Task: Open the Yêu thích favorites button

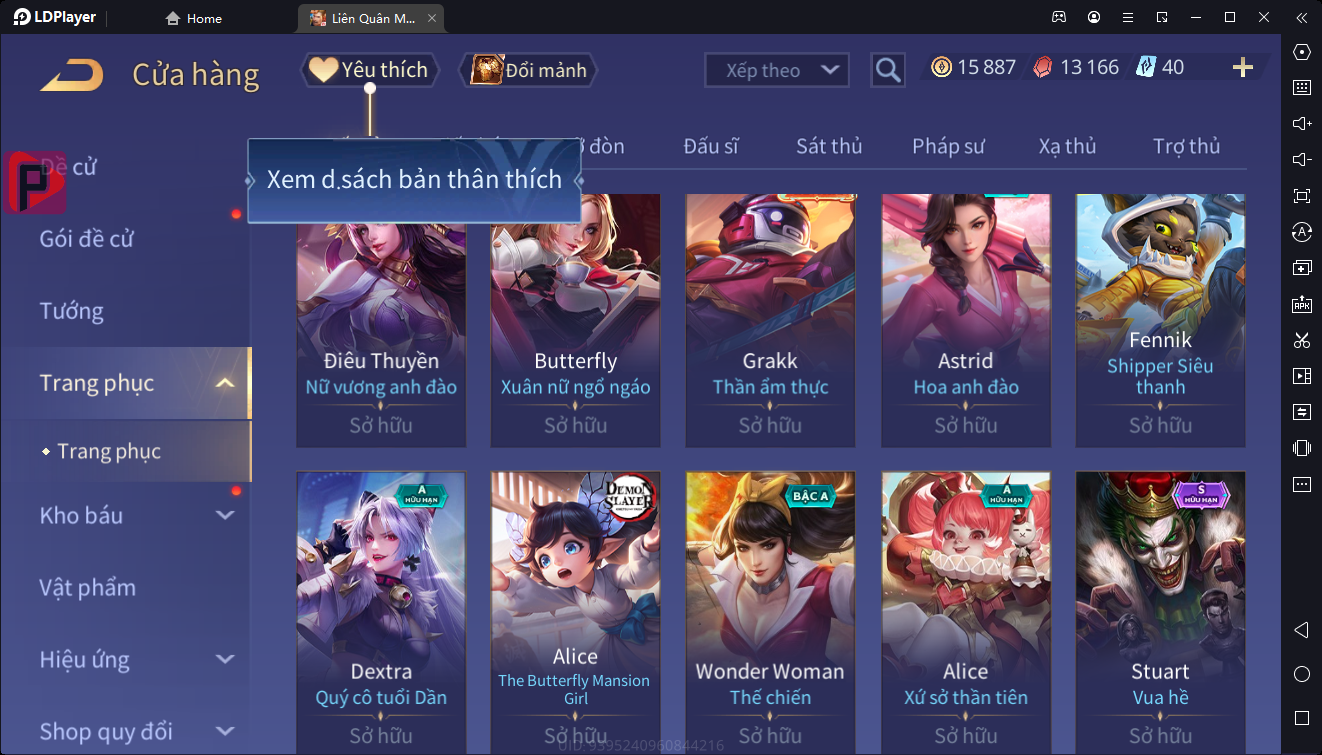Action: (x=370, y=70)
